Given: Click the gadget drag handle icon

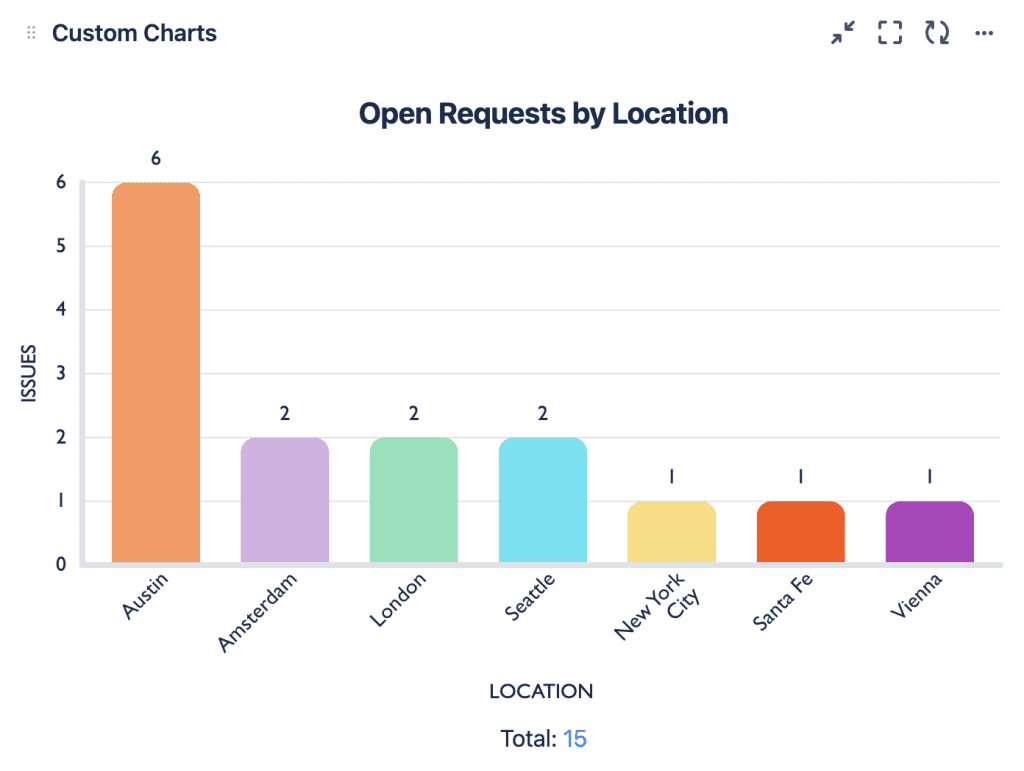Looking at the screenshot, I should click(x=31, y=33).
